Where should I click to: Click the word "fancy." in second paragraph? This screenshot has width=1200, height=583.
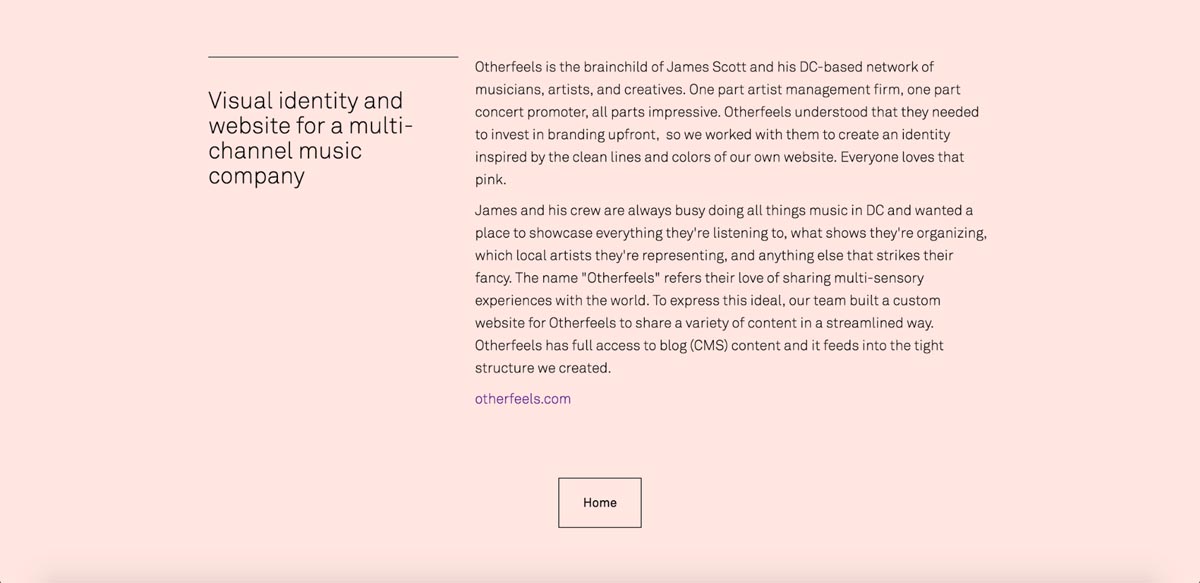pyautogui.click(x=492, y=278)
